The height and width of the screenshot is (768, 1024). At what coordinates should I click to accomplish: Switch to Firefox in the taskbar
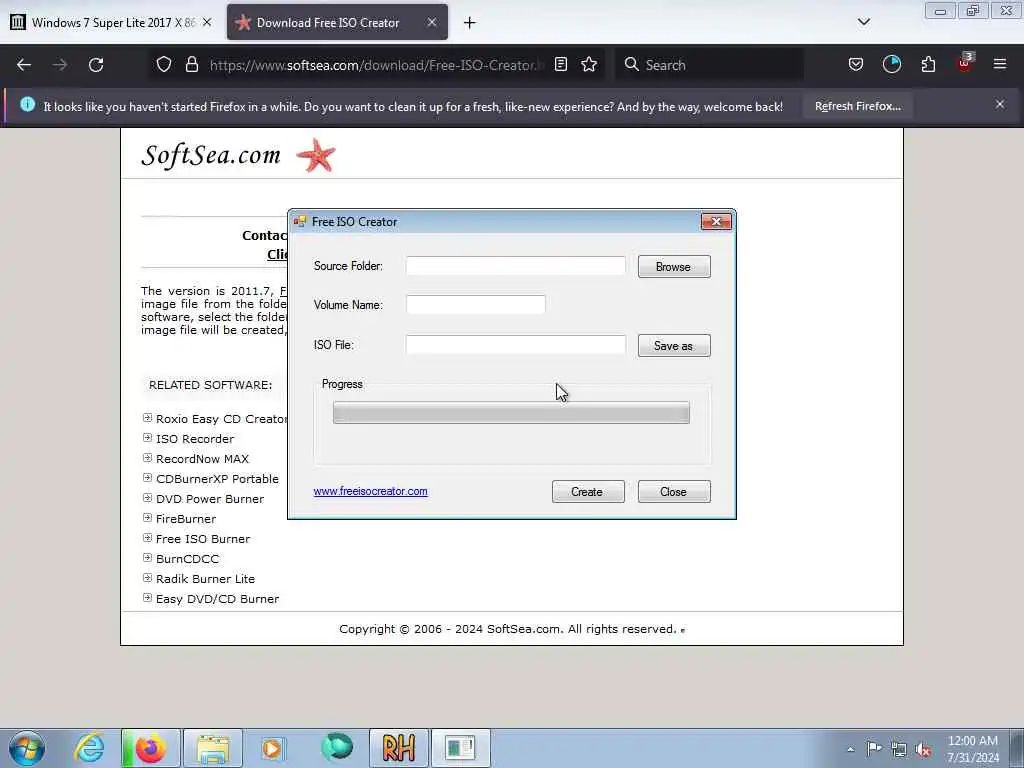click(150, 748)
